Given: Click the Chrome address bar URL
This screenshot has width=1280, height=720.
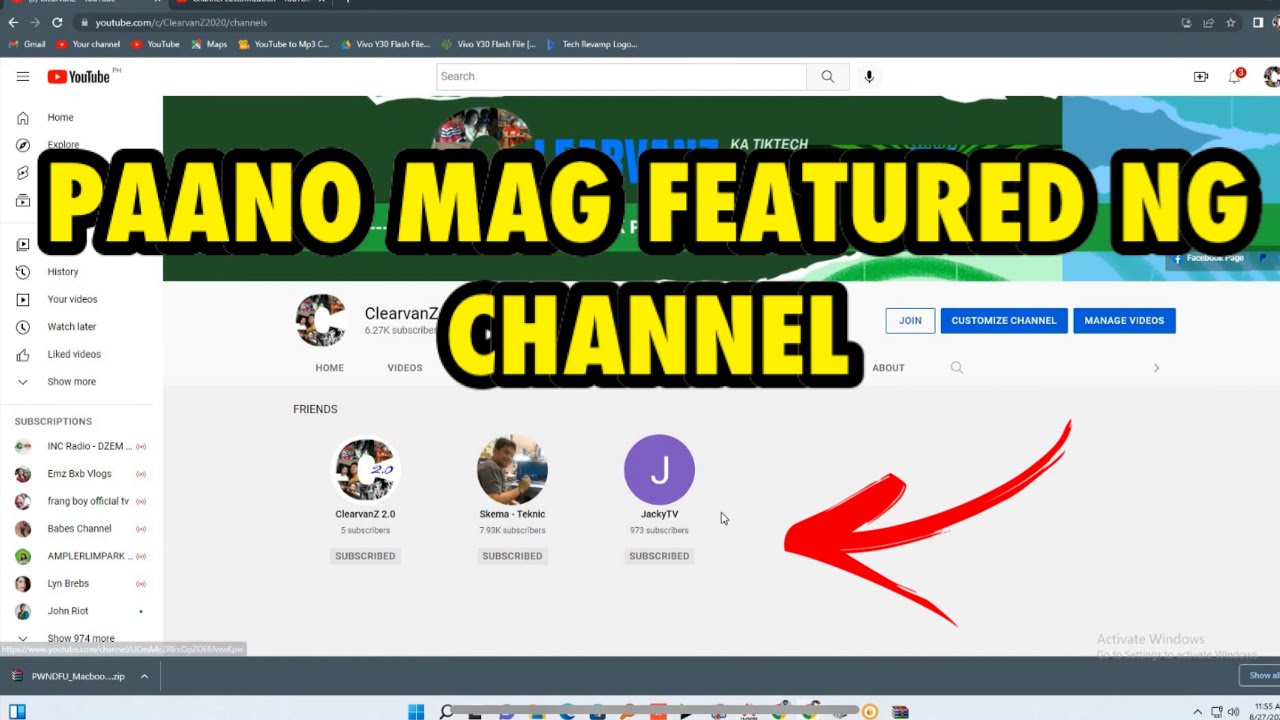Looking at the screenshot, I should tap(181, 22).
